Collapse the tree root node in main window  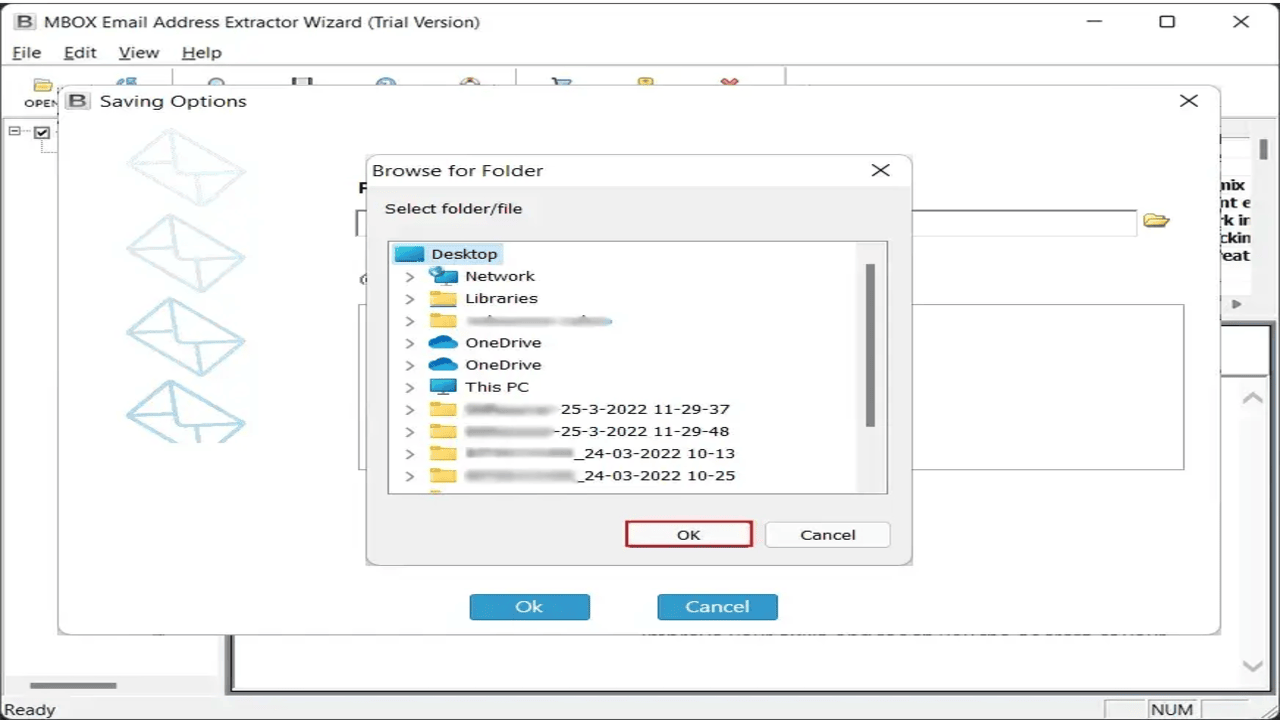[x=15, y=131]
